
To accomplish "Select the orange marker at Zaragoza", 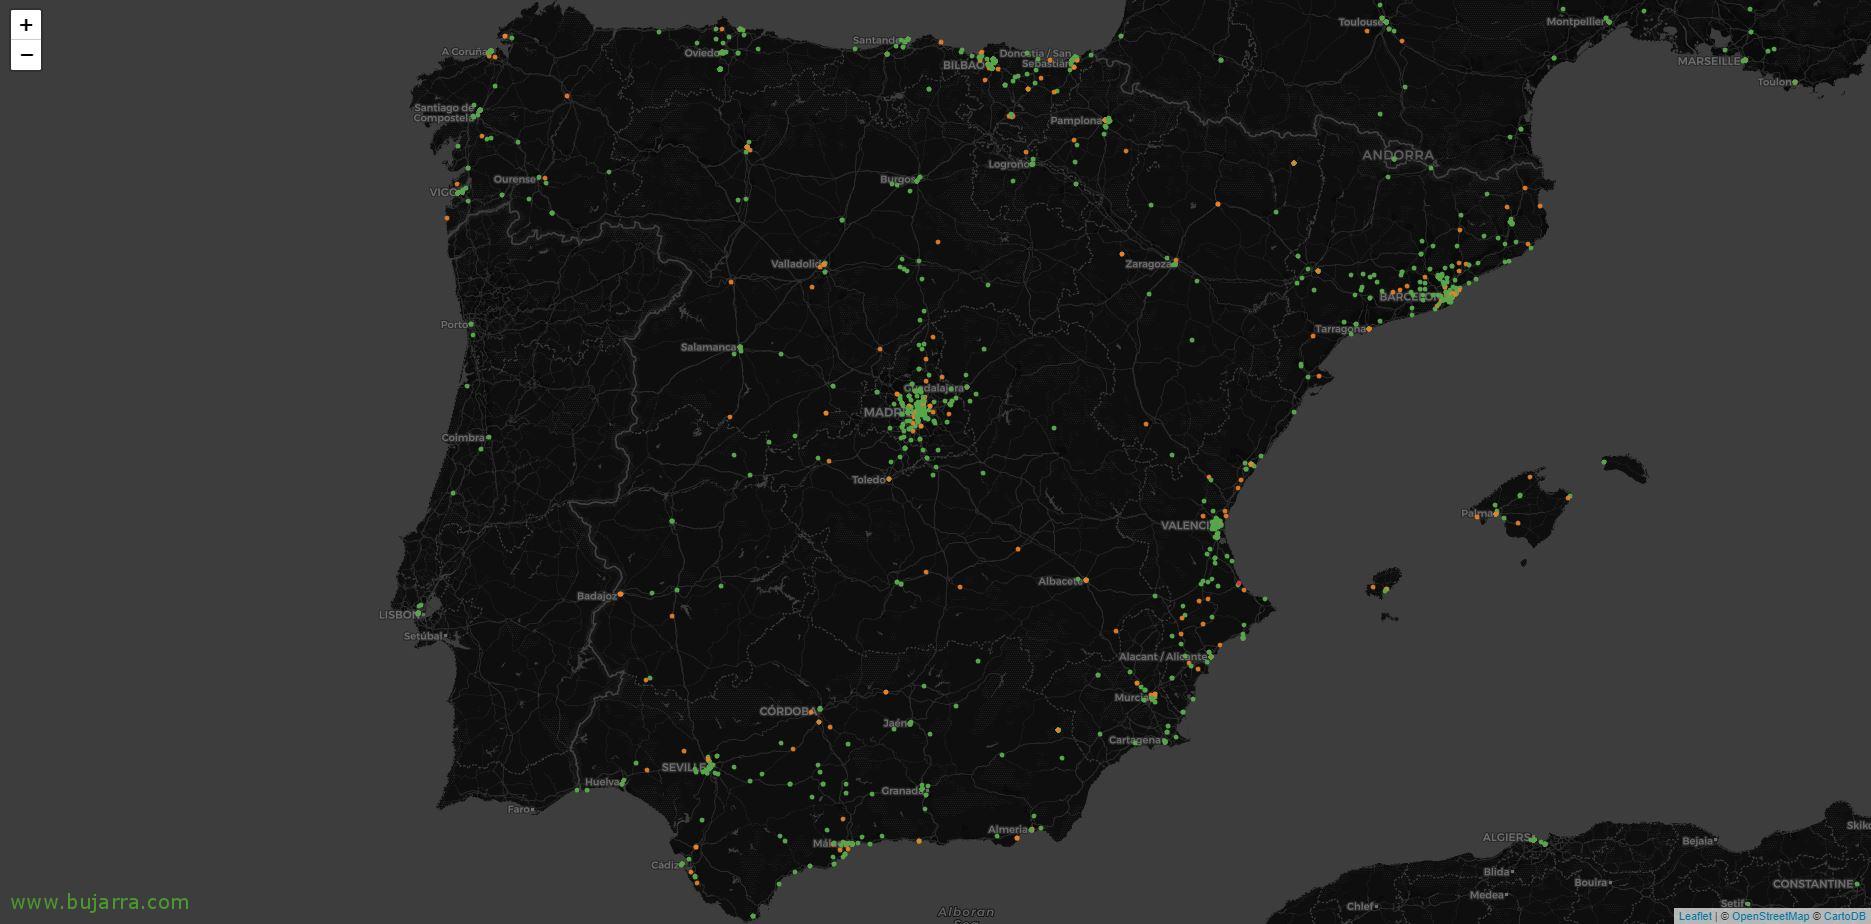I will tap(1175, 263).
